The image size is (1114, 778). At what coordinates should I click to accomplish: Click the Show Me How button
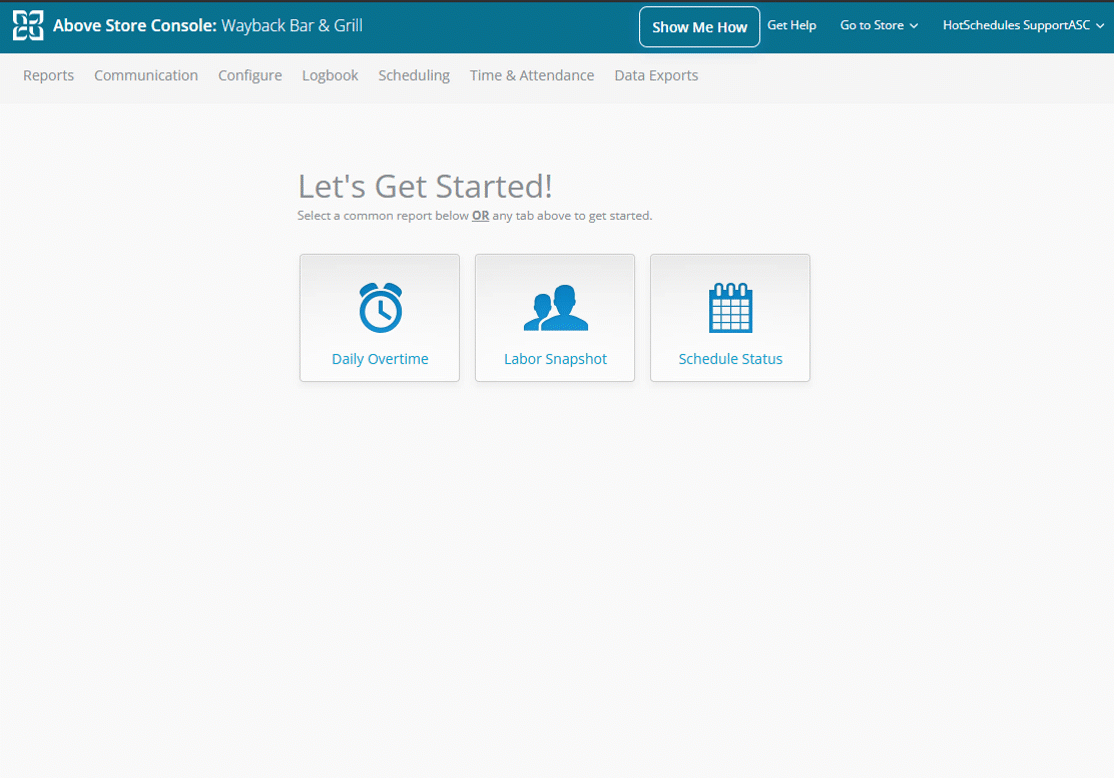[x=699, y=27]
